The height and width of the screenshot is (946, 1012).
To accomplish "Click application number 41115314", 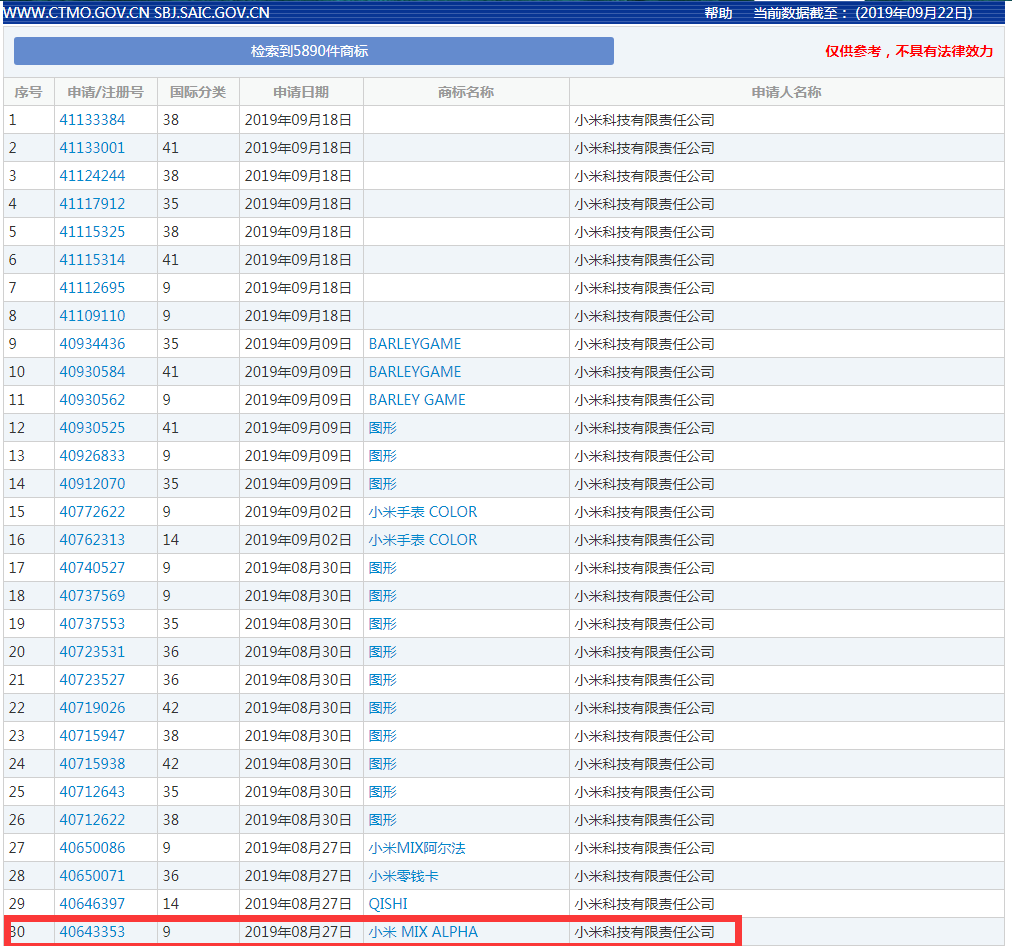I will (92, 260).
